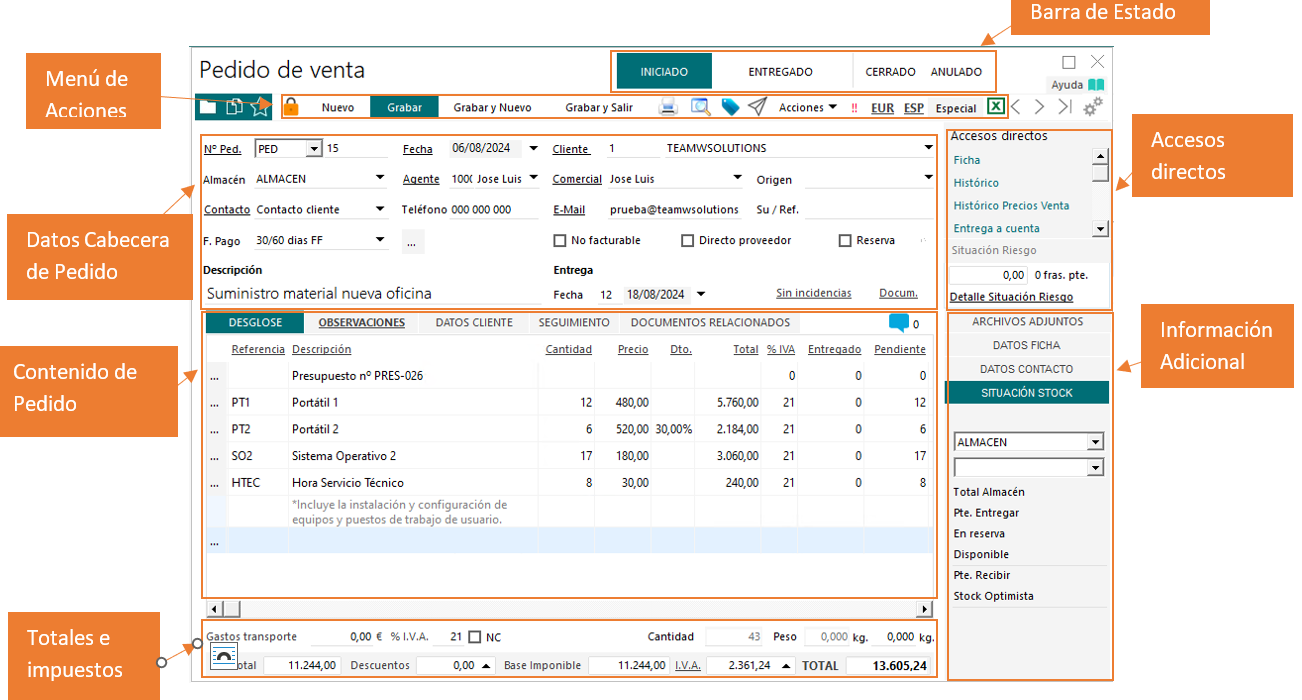Click the blue label tag icon
This screenshot has width=1302, height=700.
(730, 107)
